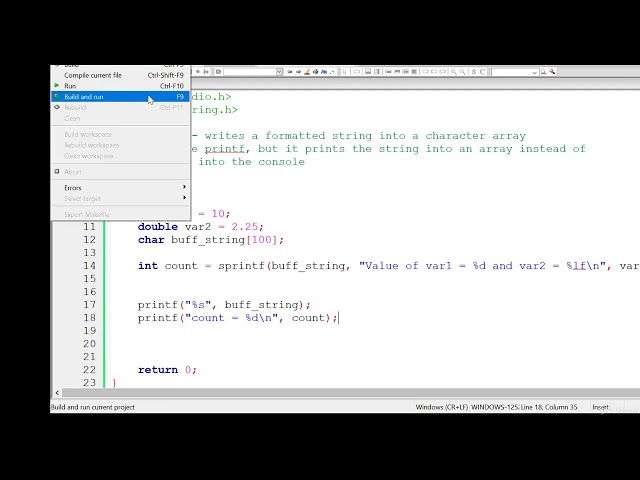640x480 pixels.
Task: Click the zoom out magnifier icon
Action: tap(462, 72)
